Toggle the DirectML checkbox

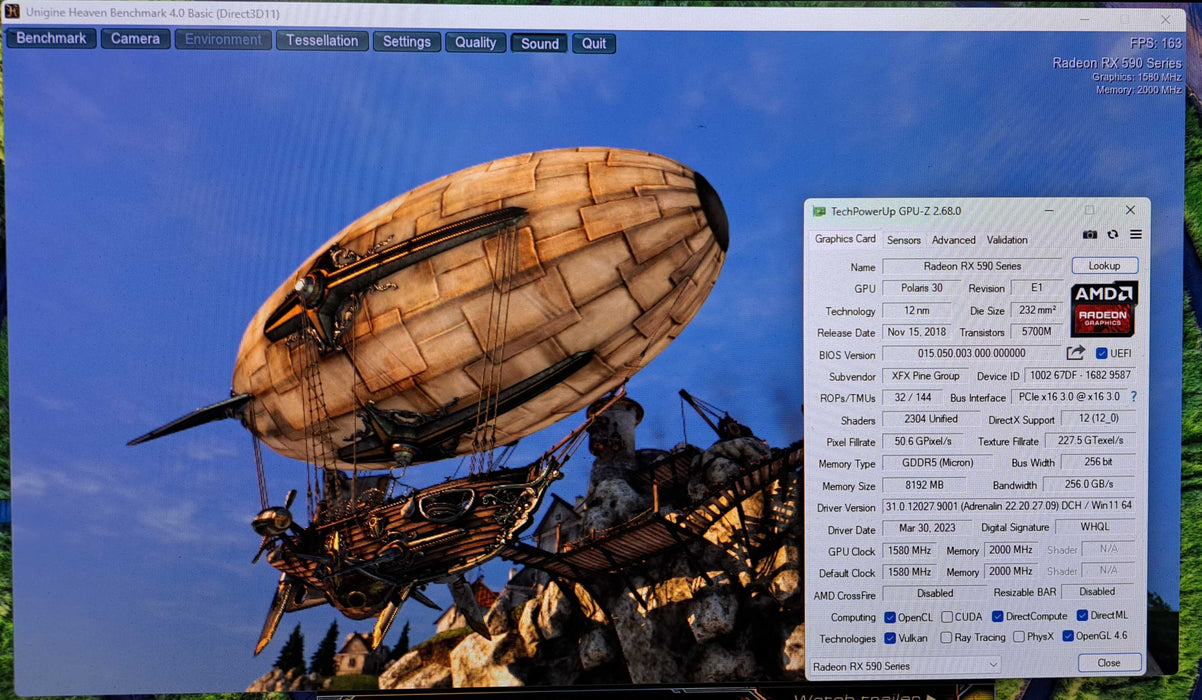tap(1082, 616)
